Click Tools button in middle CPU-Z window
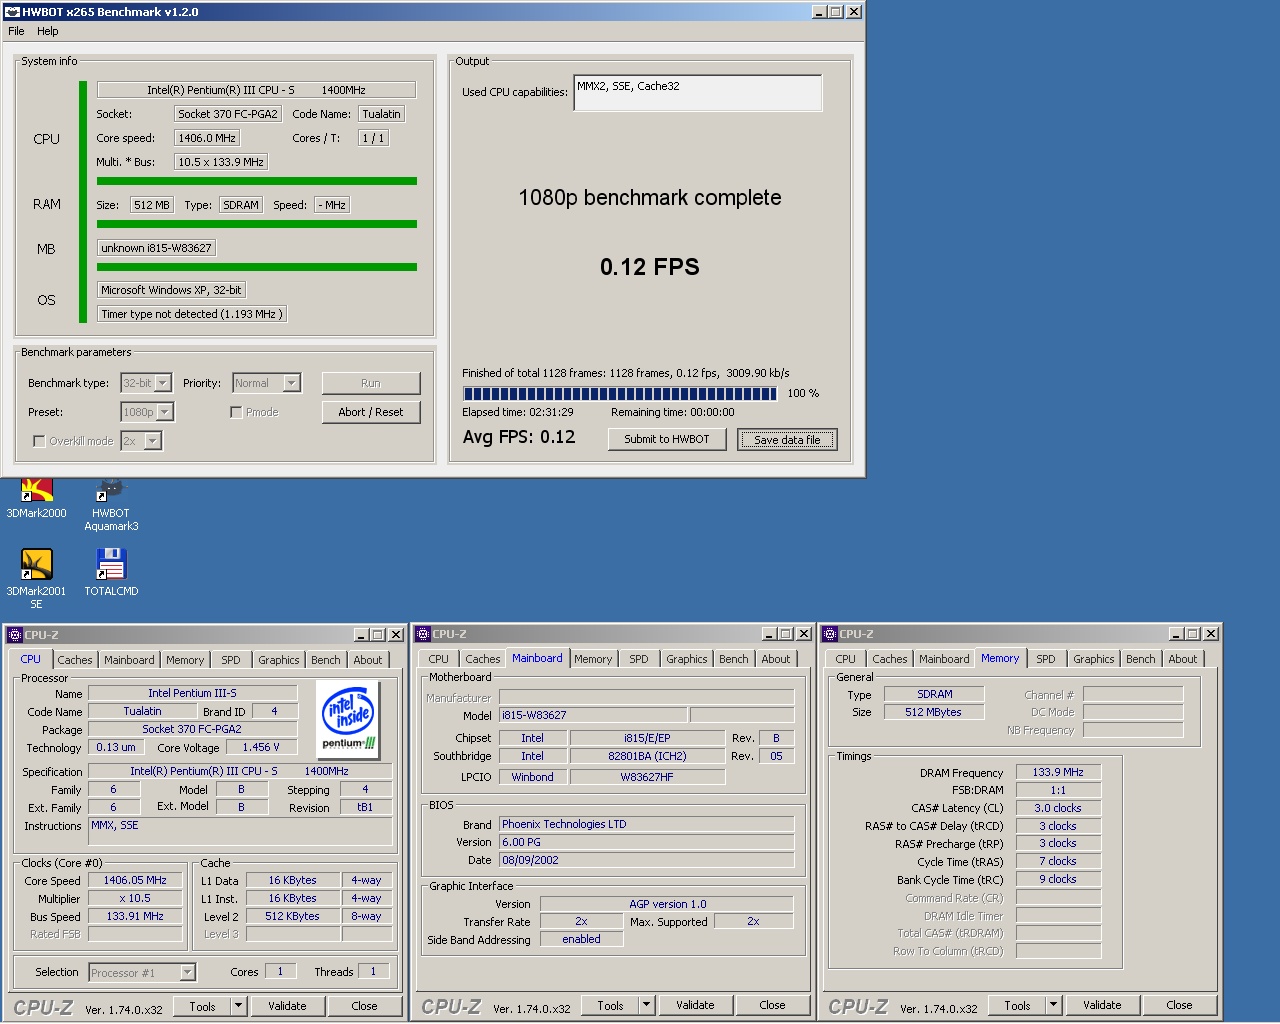Image resolution: width=1280 pixels, height=1024 pixels. point(610,1006)
